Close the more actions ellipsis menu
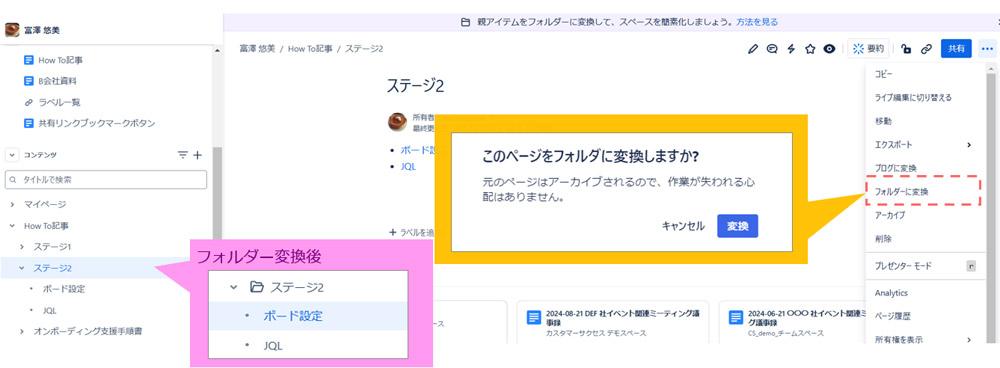This screenshot has height=368, width=1000. click(x=988, y=49)
